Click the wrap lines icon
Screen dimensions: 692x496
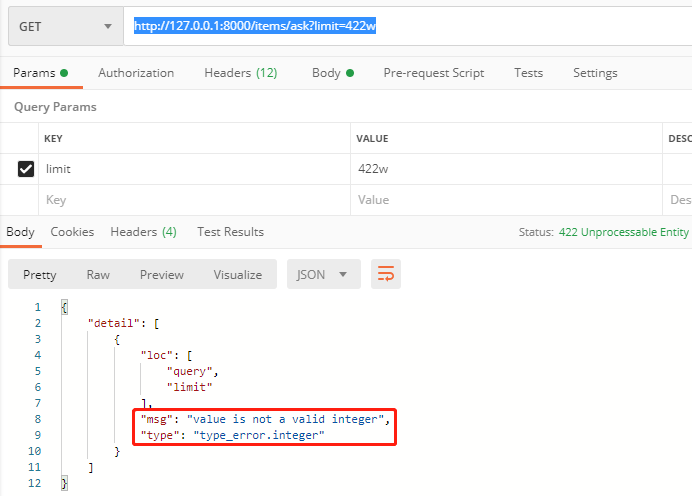(386, 274)
